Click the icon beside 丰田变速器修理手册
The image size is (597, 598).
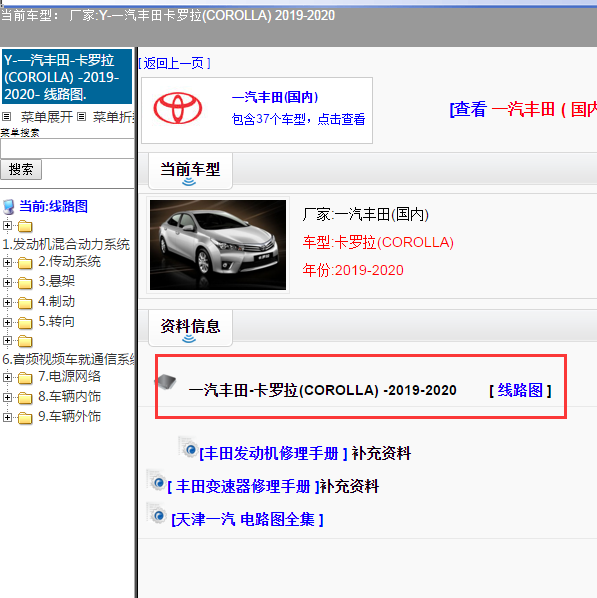click(x=157, y=481)
